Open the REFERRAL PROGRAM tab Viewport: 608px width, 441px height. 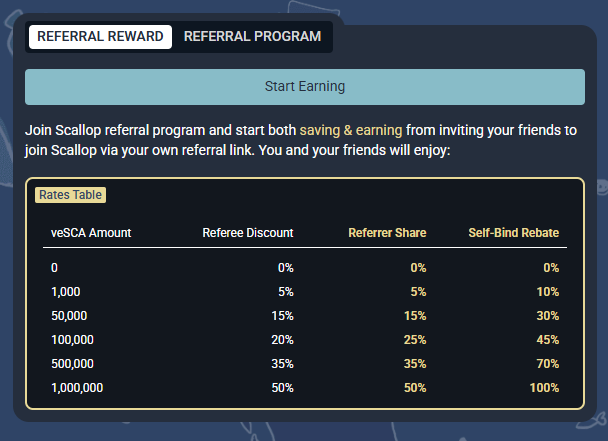[x=252, y=37]
